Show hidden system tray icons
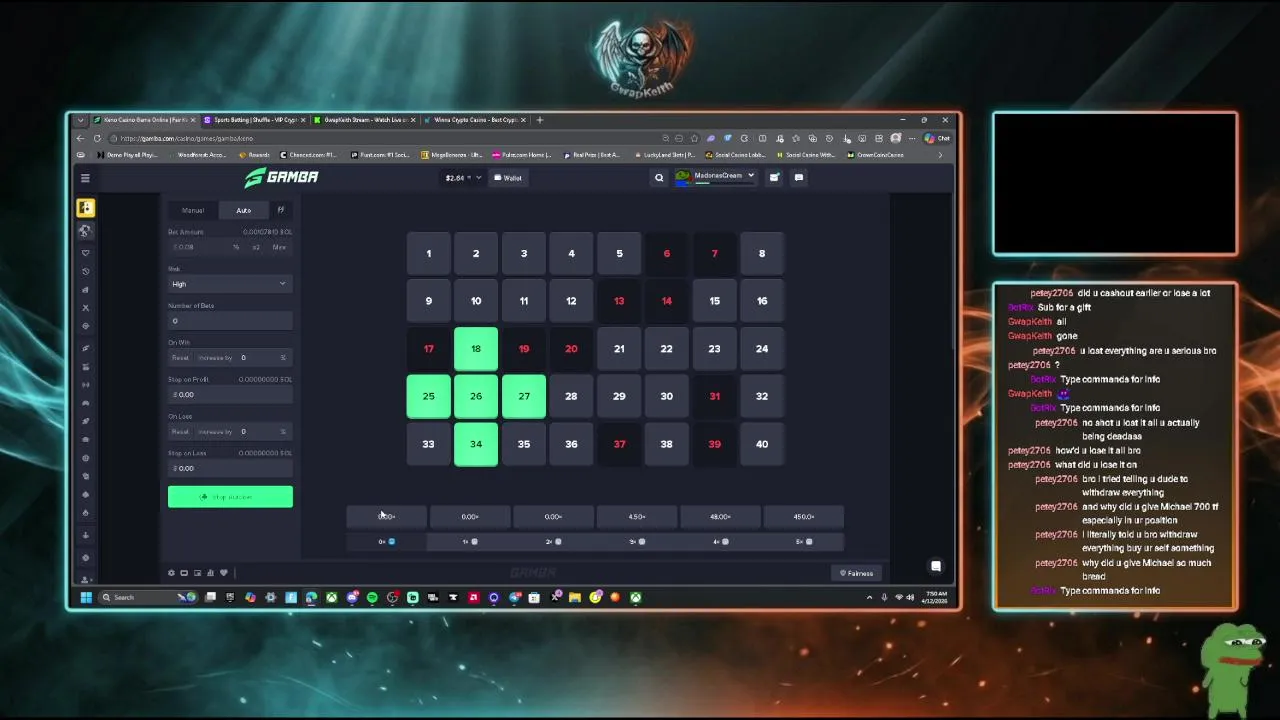1280x720 pixels. [x=869, y=597]
